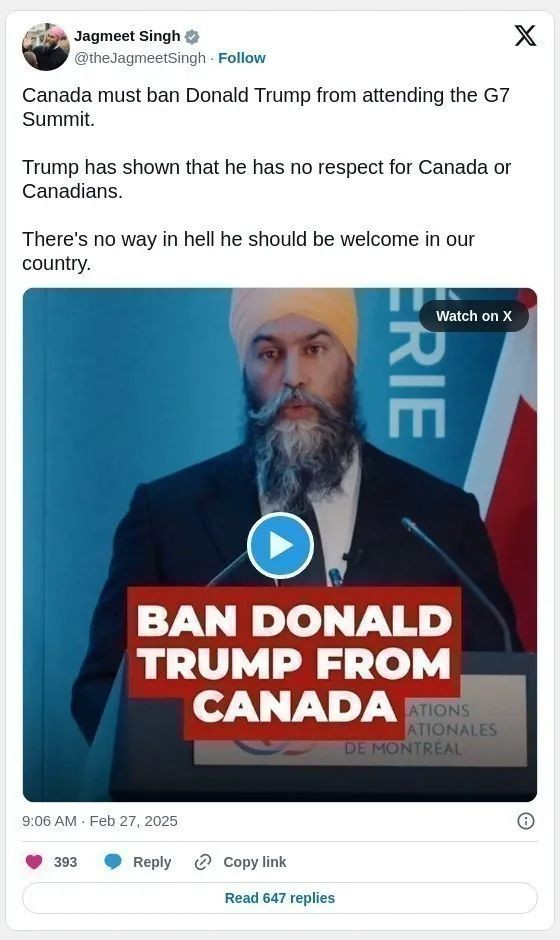Image resolution: width=560 pixels, height=940 pixels.
Task: Like the tweet with the heart icon
Action: pyautogui.click(x=34, y=861)
